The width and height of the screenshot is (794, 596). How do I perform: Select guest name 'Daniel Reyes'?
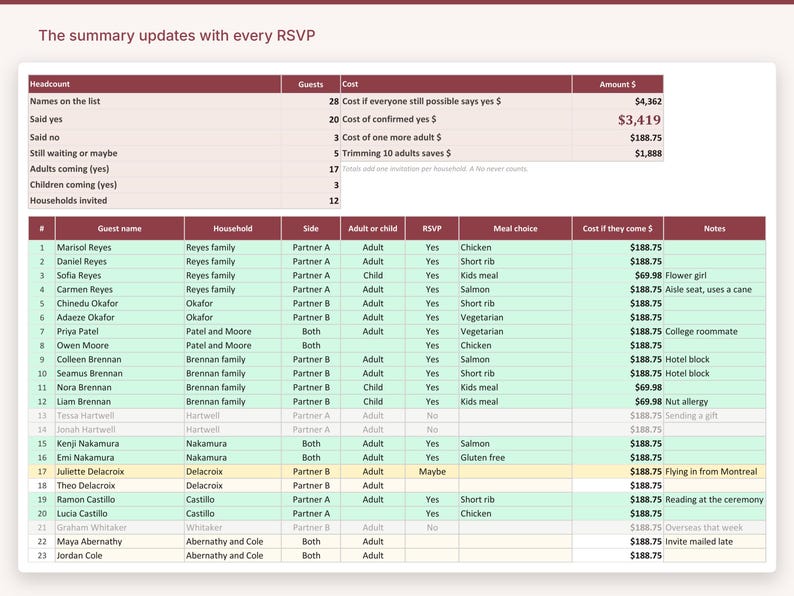pos(82,261)
